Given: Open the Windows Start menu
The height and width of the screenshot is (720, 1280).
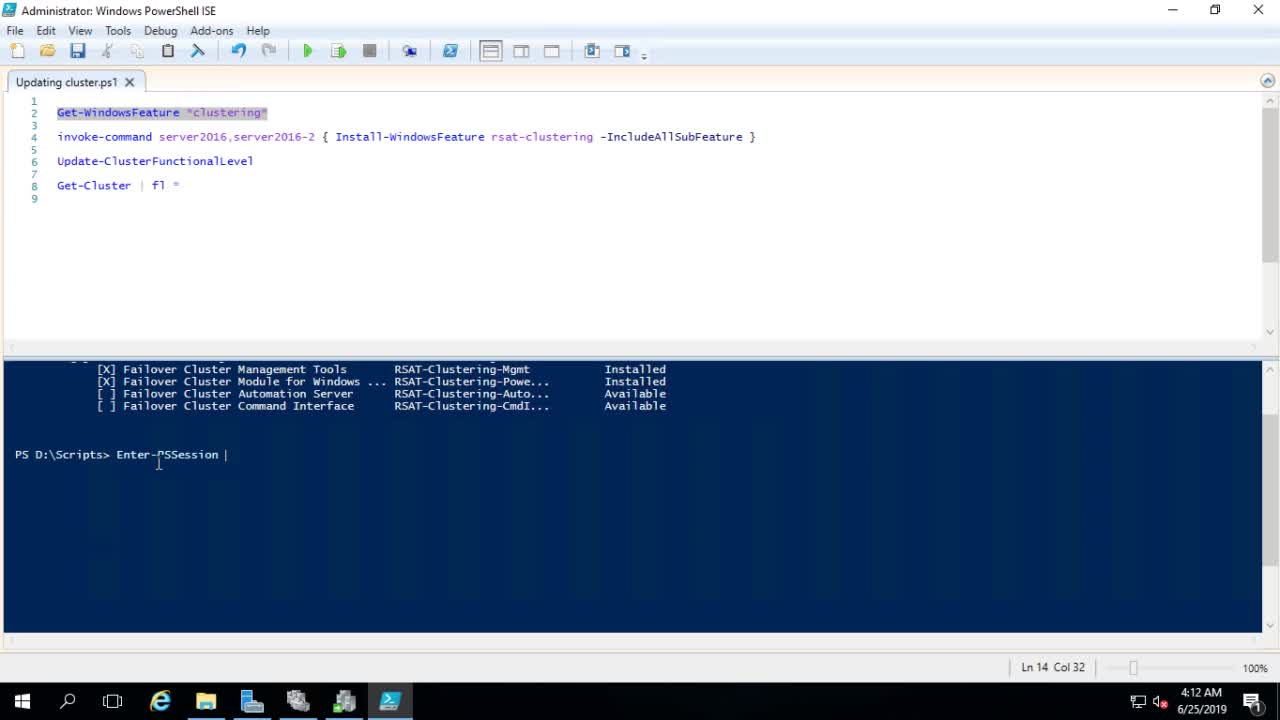Looking at the screenshot, I should click(x=22, y=701).
